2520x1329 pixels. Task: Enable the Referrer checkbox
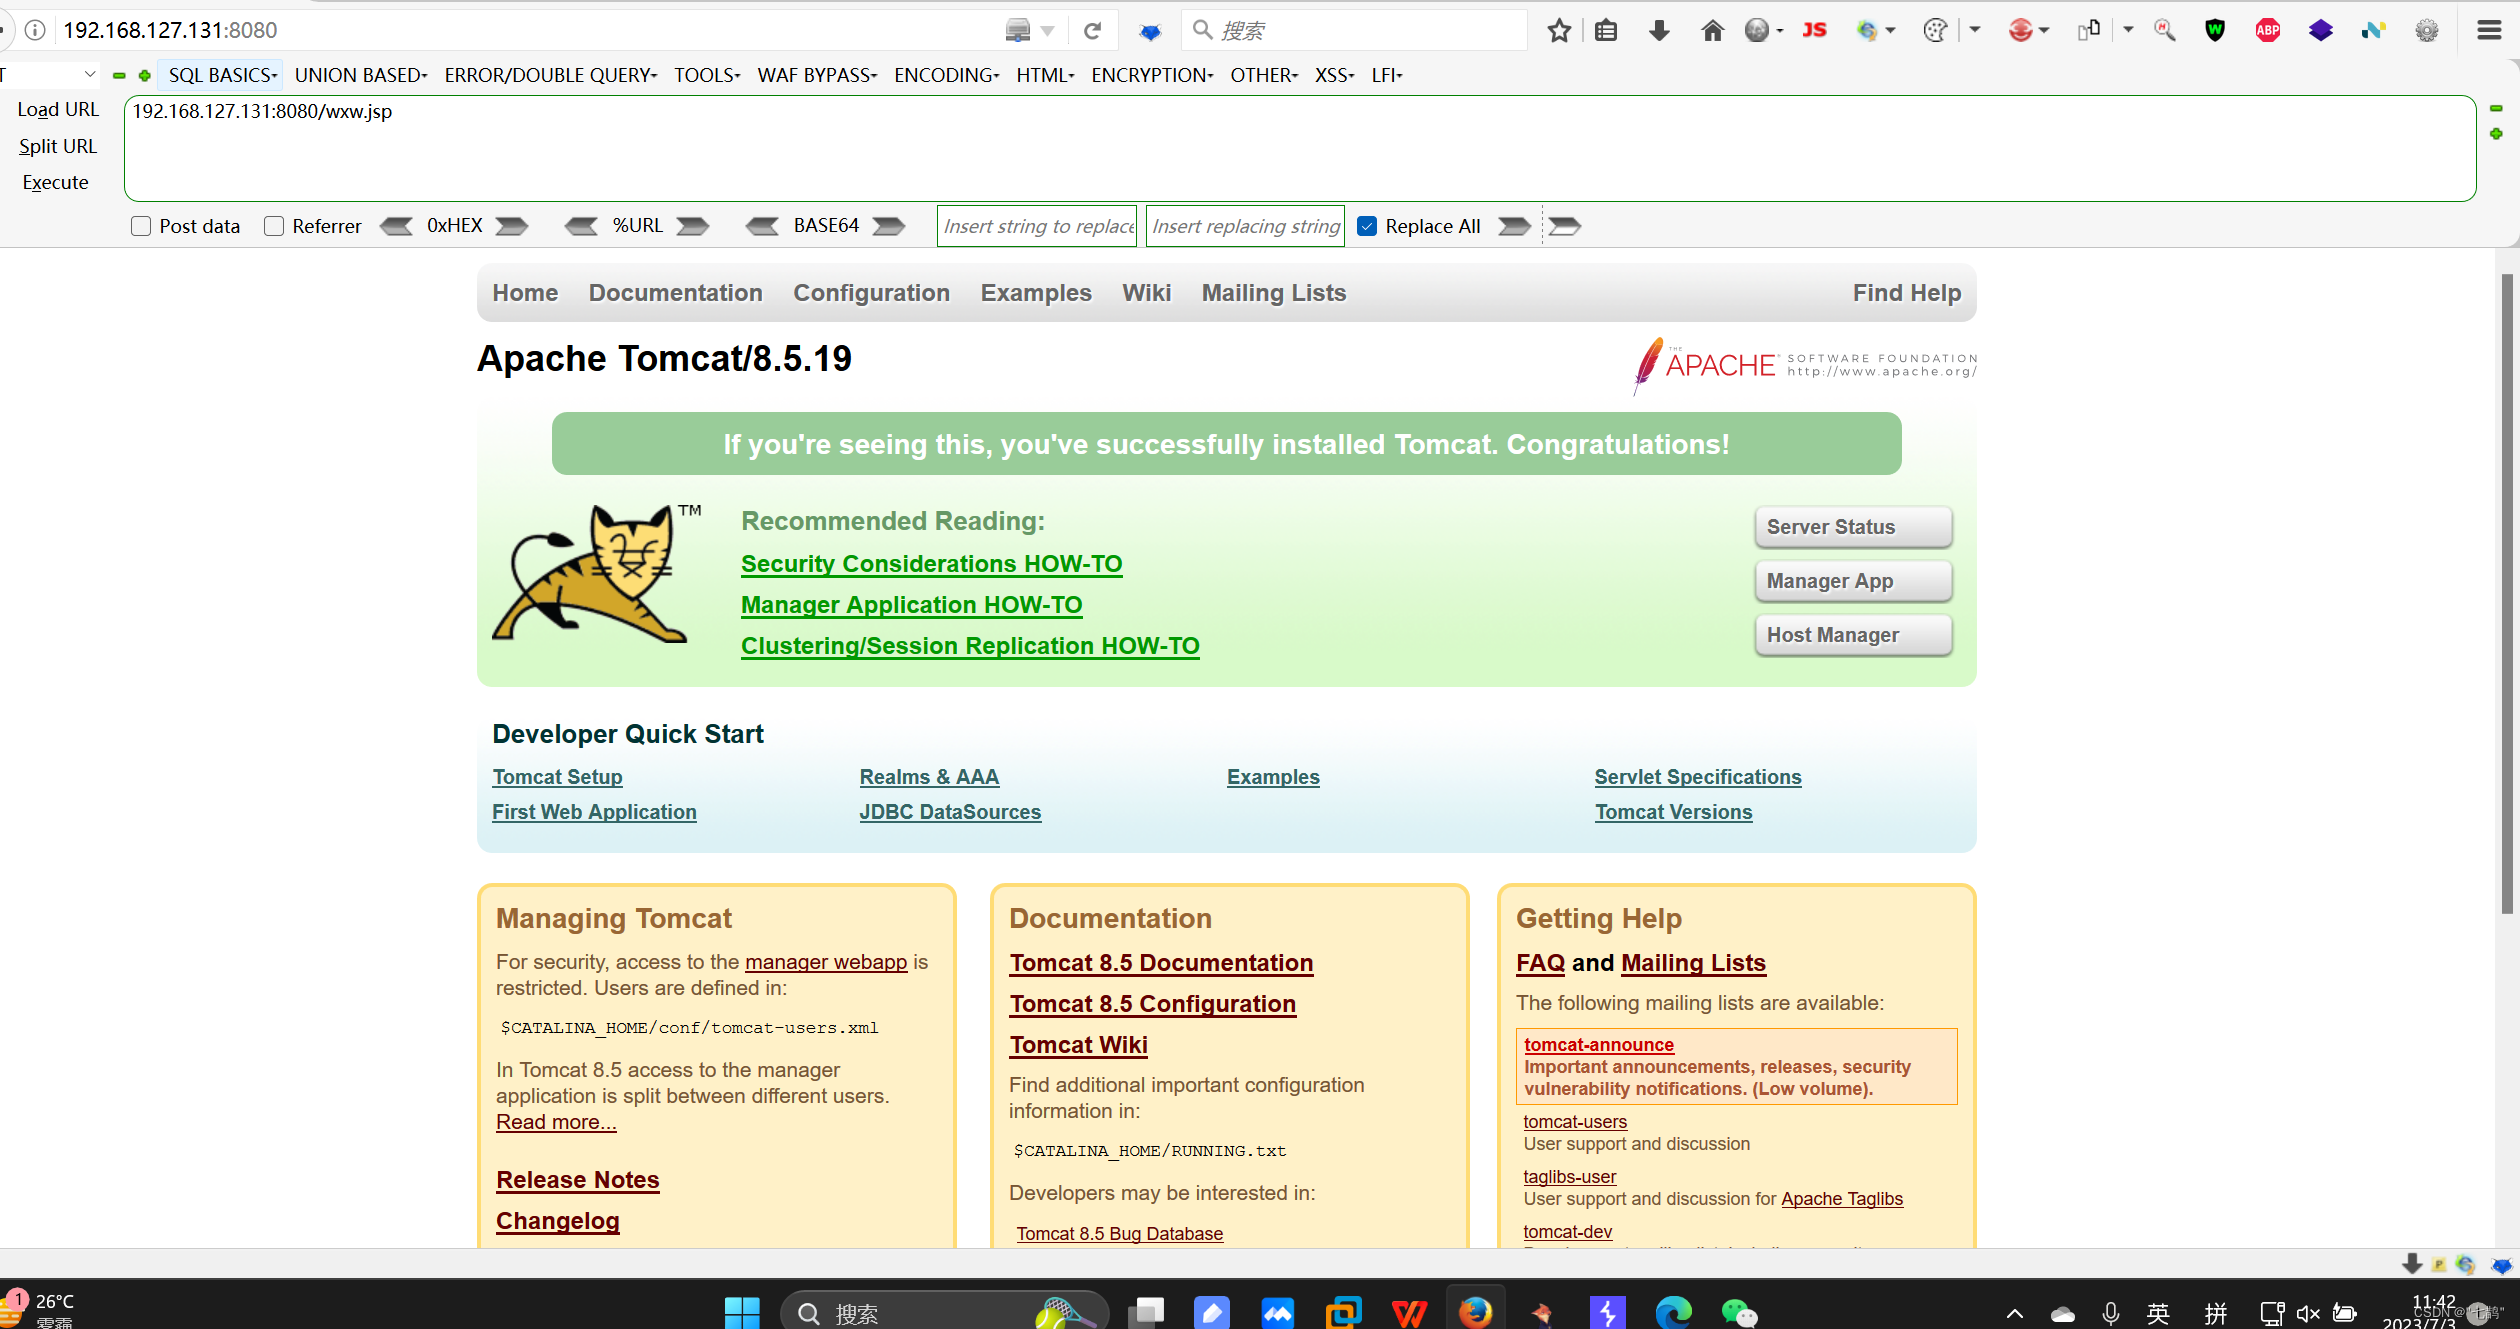point(273,226)
